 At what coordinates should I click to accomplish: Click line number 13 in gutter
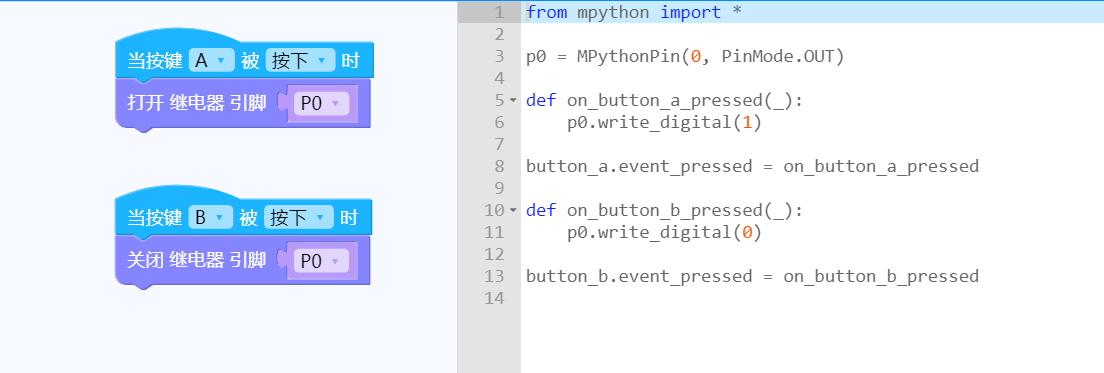[494, 276]
